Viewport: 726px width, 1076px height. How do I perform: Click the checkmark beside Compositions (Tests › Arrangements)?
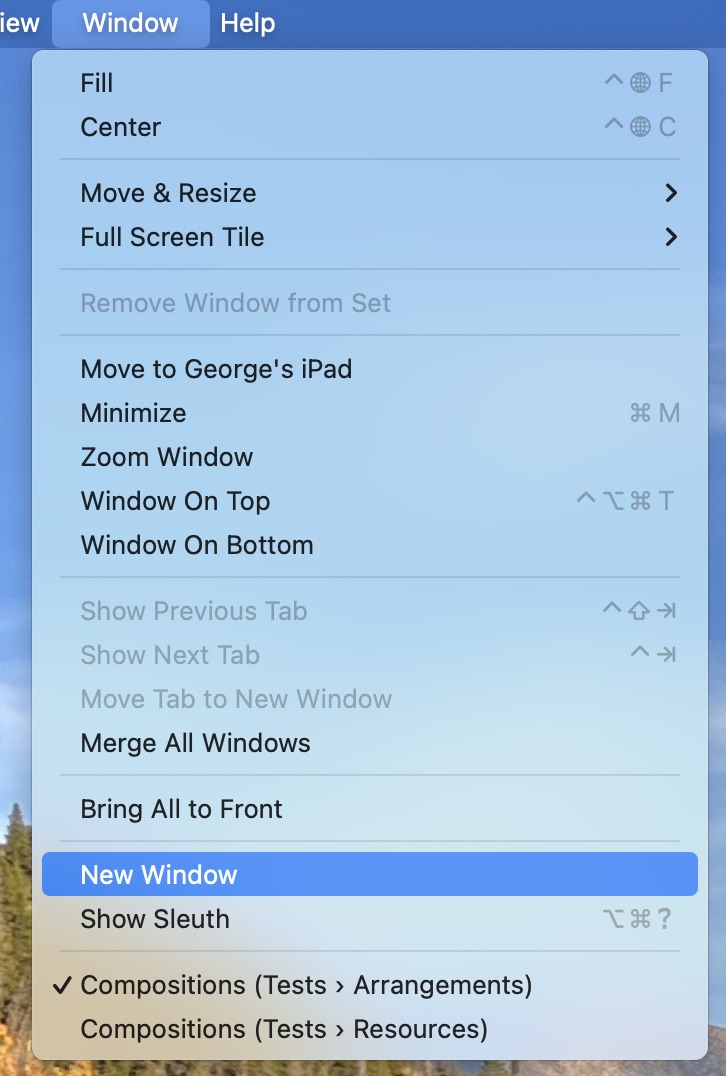click(63, 985)
